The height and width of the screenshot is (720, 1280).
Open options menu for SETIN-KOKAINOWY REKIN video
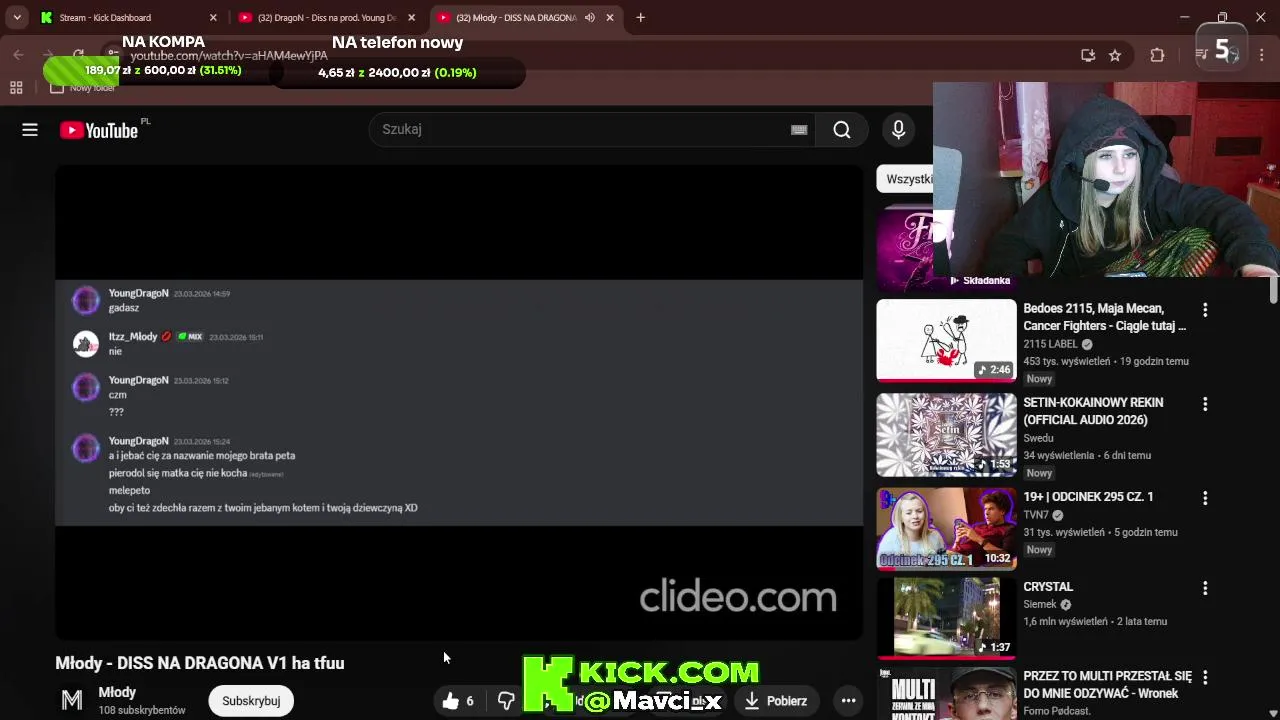[x=1205, y=404]
